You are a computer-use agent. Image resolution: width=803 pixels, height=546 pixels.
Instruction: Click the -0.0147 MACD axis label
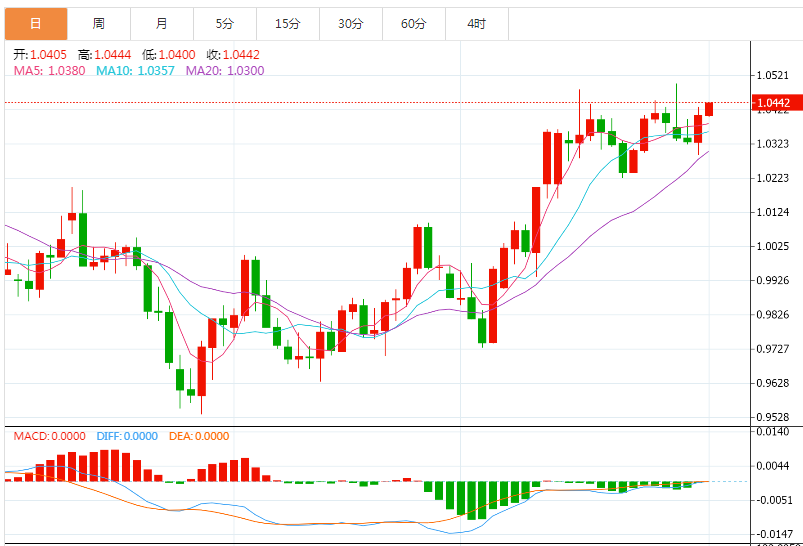point(773,534)
